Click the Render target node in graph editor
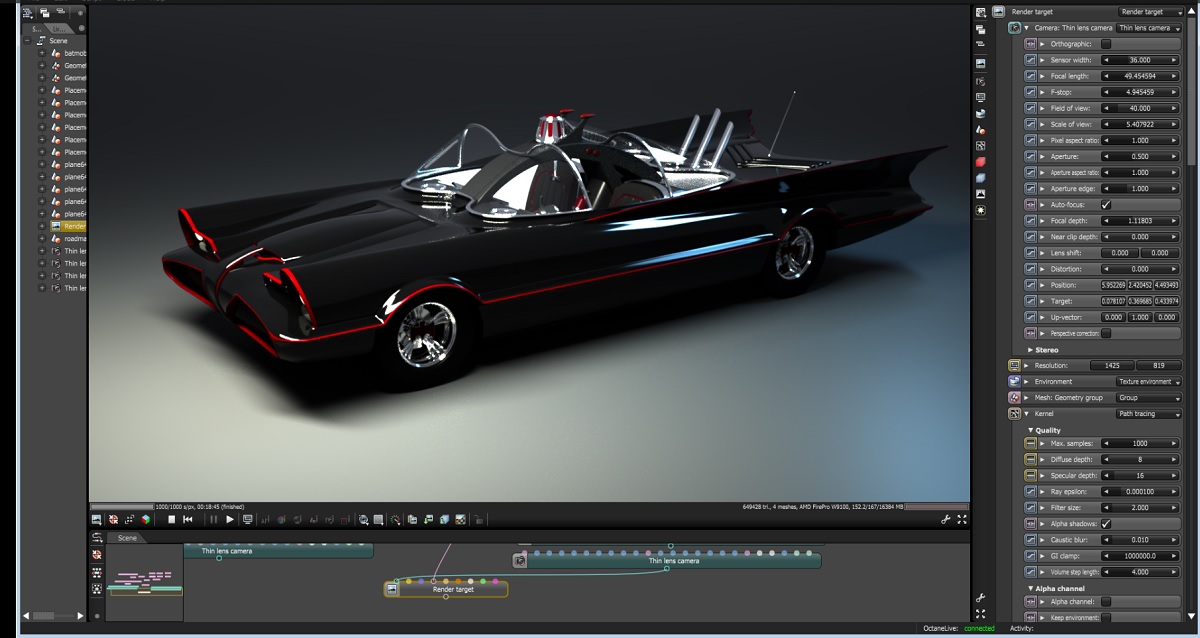Viewport: 1200px width, 638px height. [446, 589]
